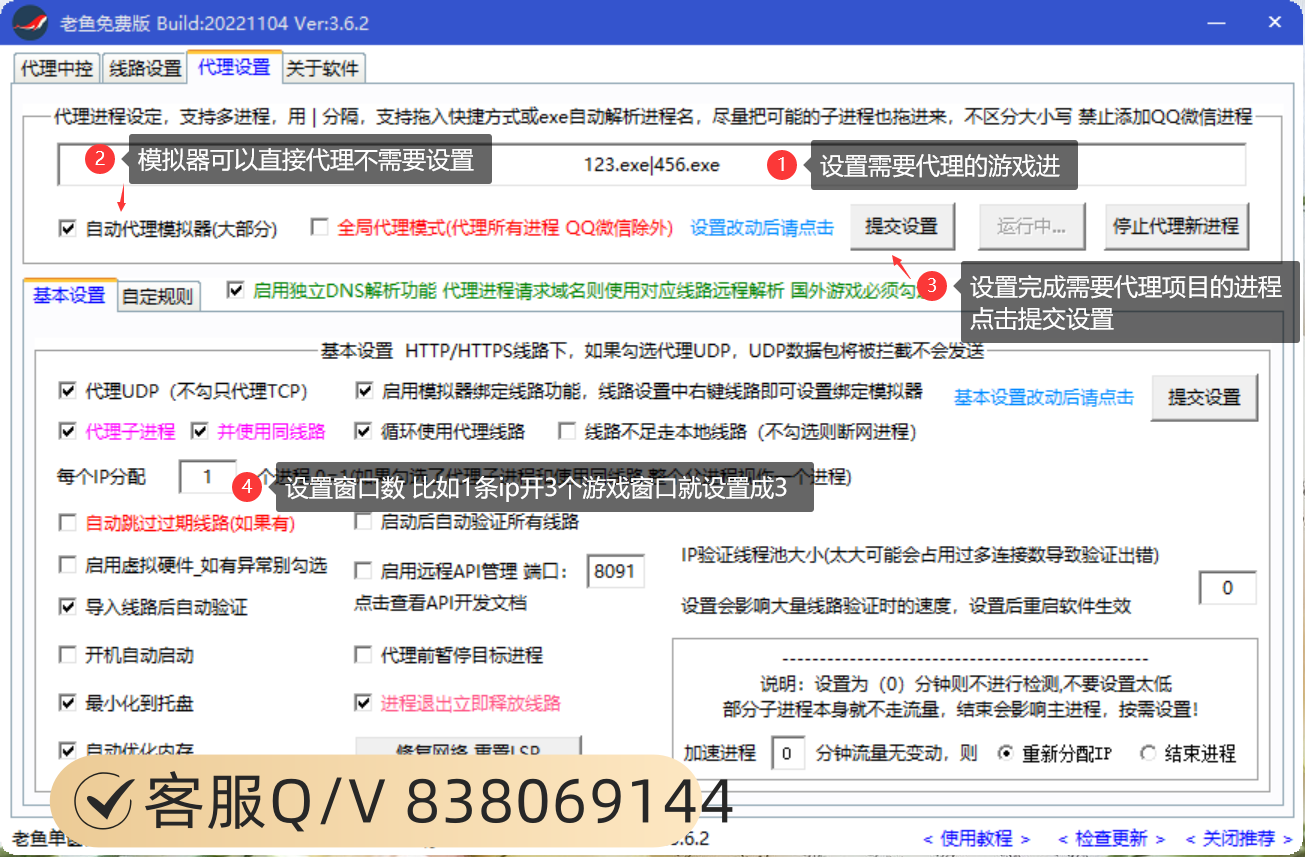1305x857 pixels.
Task: Enable 开机自动启动 checkbox
Action: pyautogui.click(x=68, y=656)
